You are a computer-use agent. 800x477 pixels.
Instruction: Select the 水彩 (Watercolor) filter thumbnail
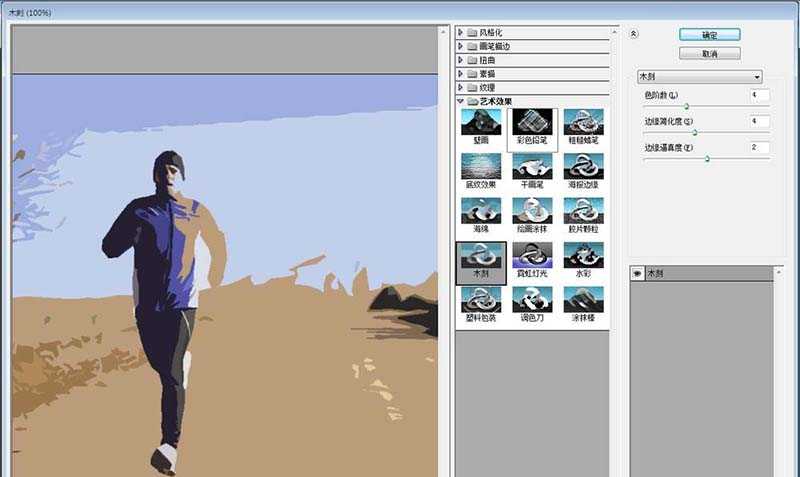pyautogui.click(x=582, y=259)
